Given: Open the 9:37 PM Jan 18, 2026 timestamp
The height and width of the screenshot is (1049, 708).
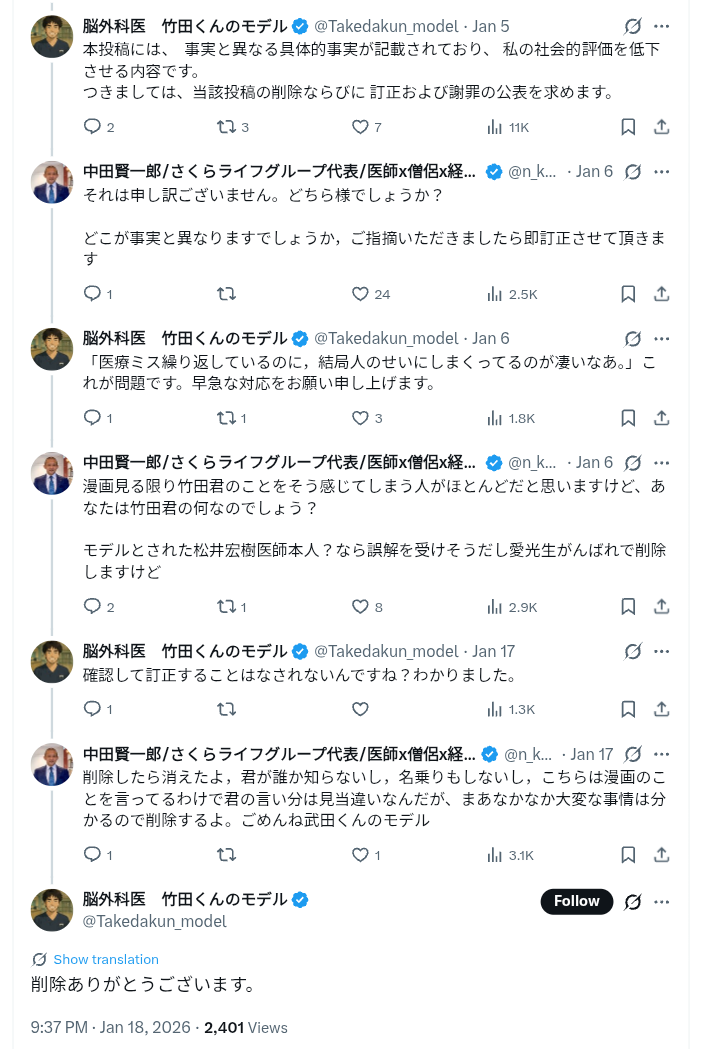Looking at the screenshot, I should click(x=110, y=1027).
